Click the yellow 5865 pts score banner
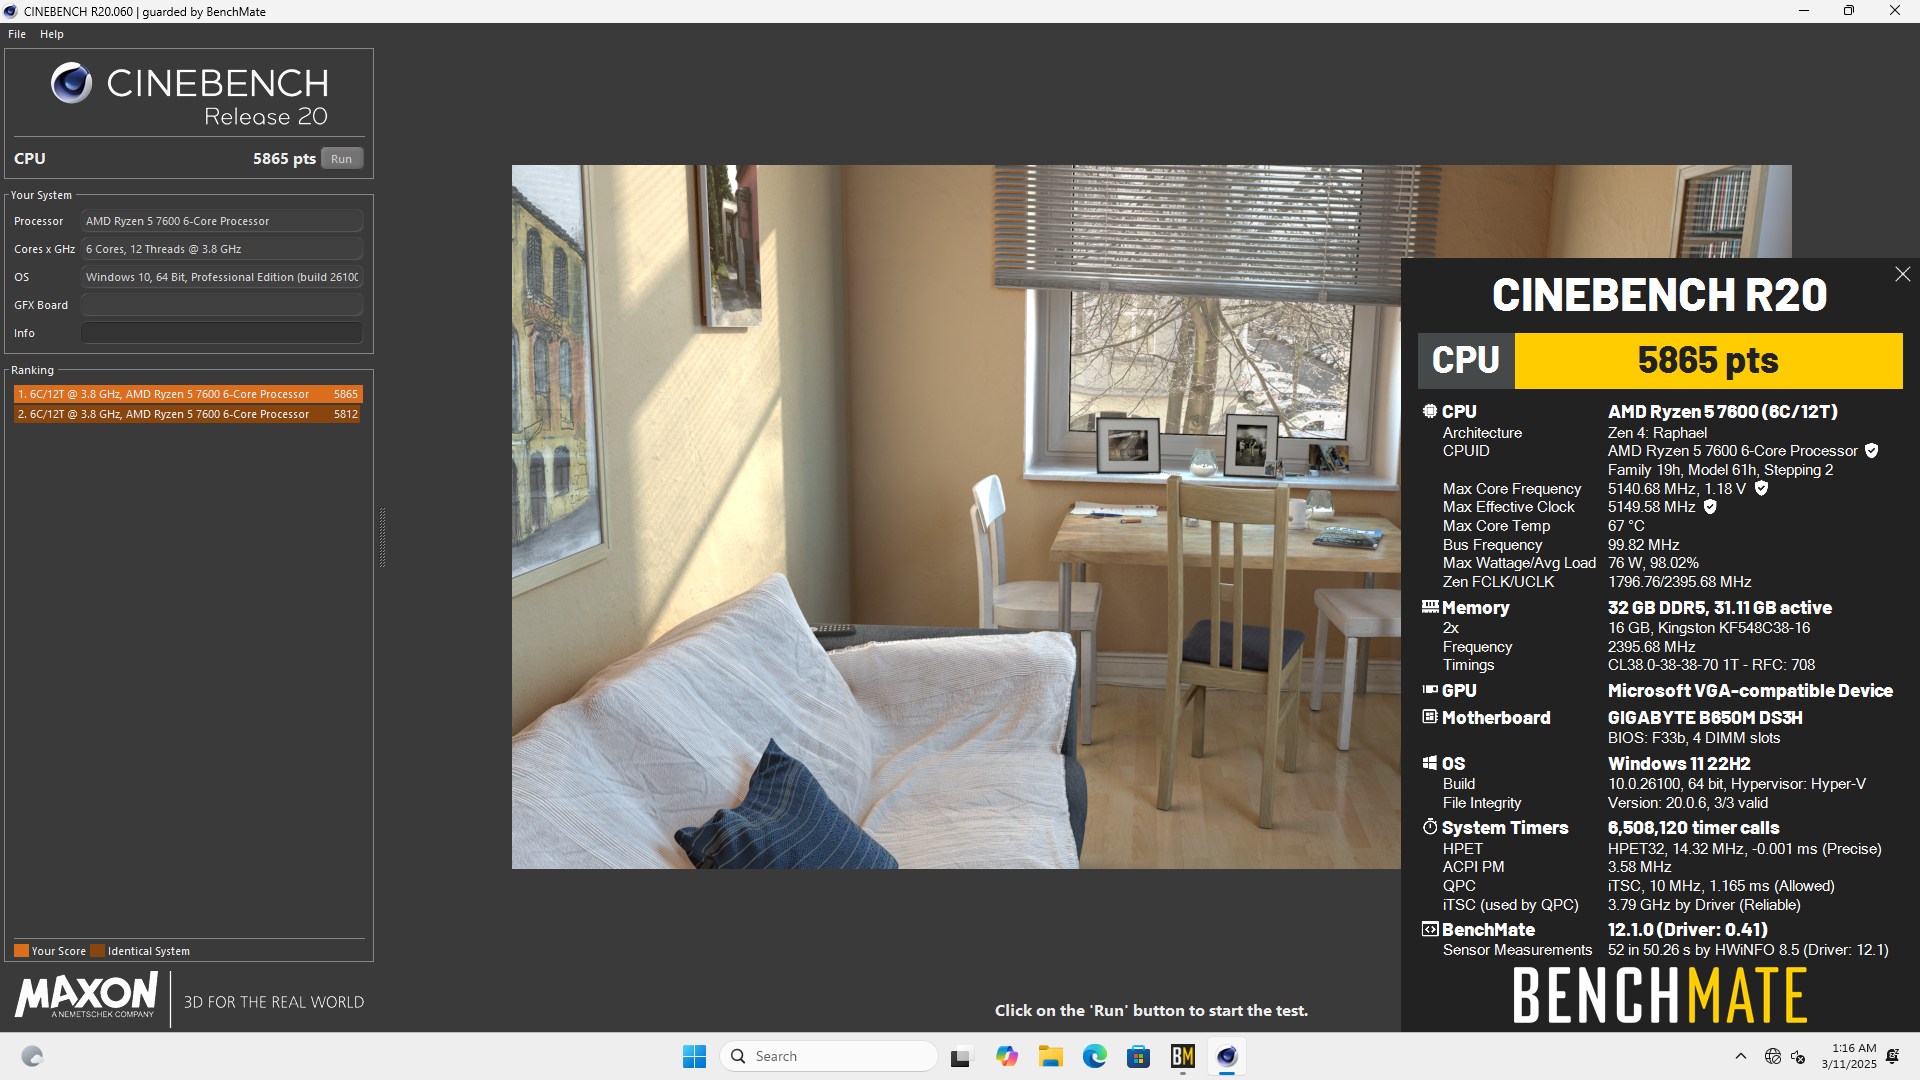 1708,360
